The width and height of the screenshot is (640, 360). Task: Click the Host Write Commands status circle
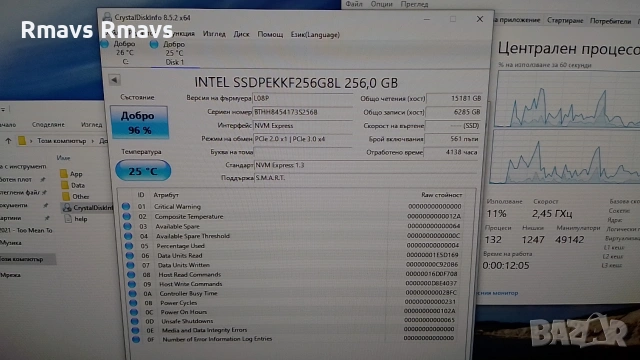[132, 284]
